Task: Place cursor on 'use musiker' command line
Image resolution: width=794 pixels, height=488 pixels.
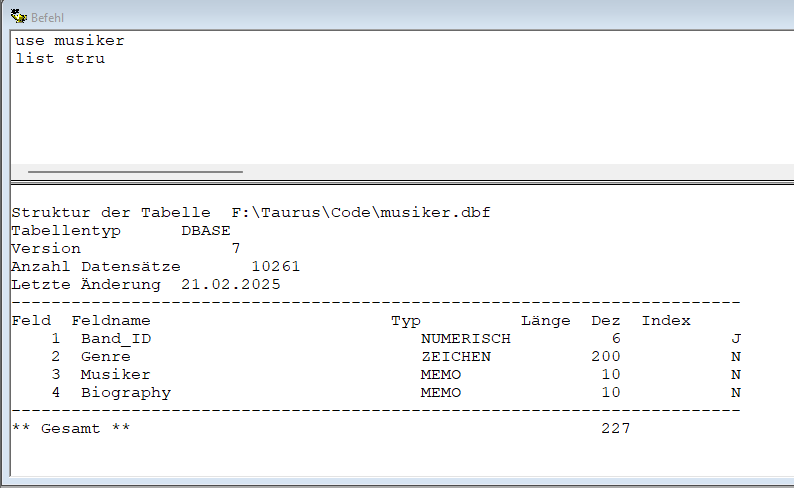Action: [69, 41]
